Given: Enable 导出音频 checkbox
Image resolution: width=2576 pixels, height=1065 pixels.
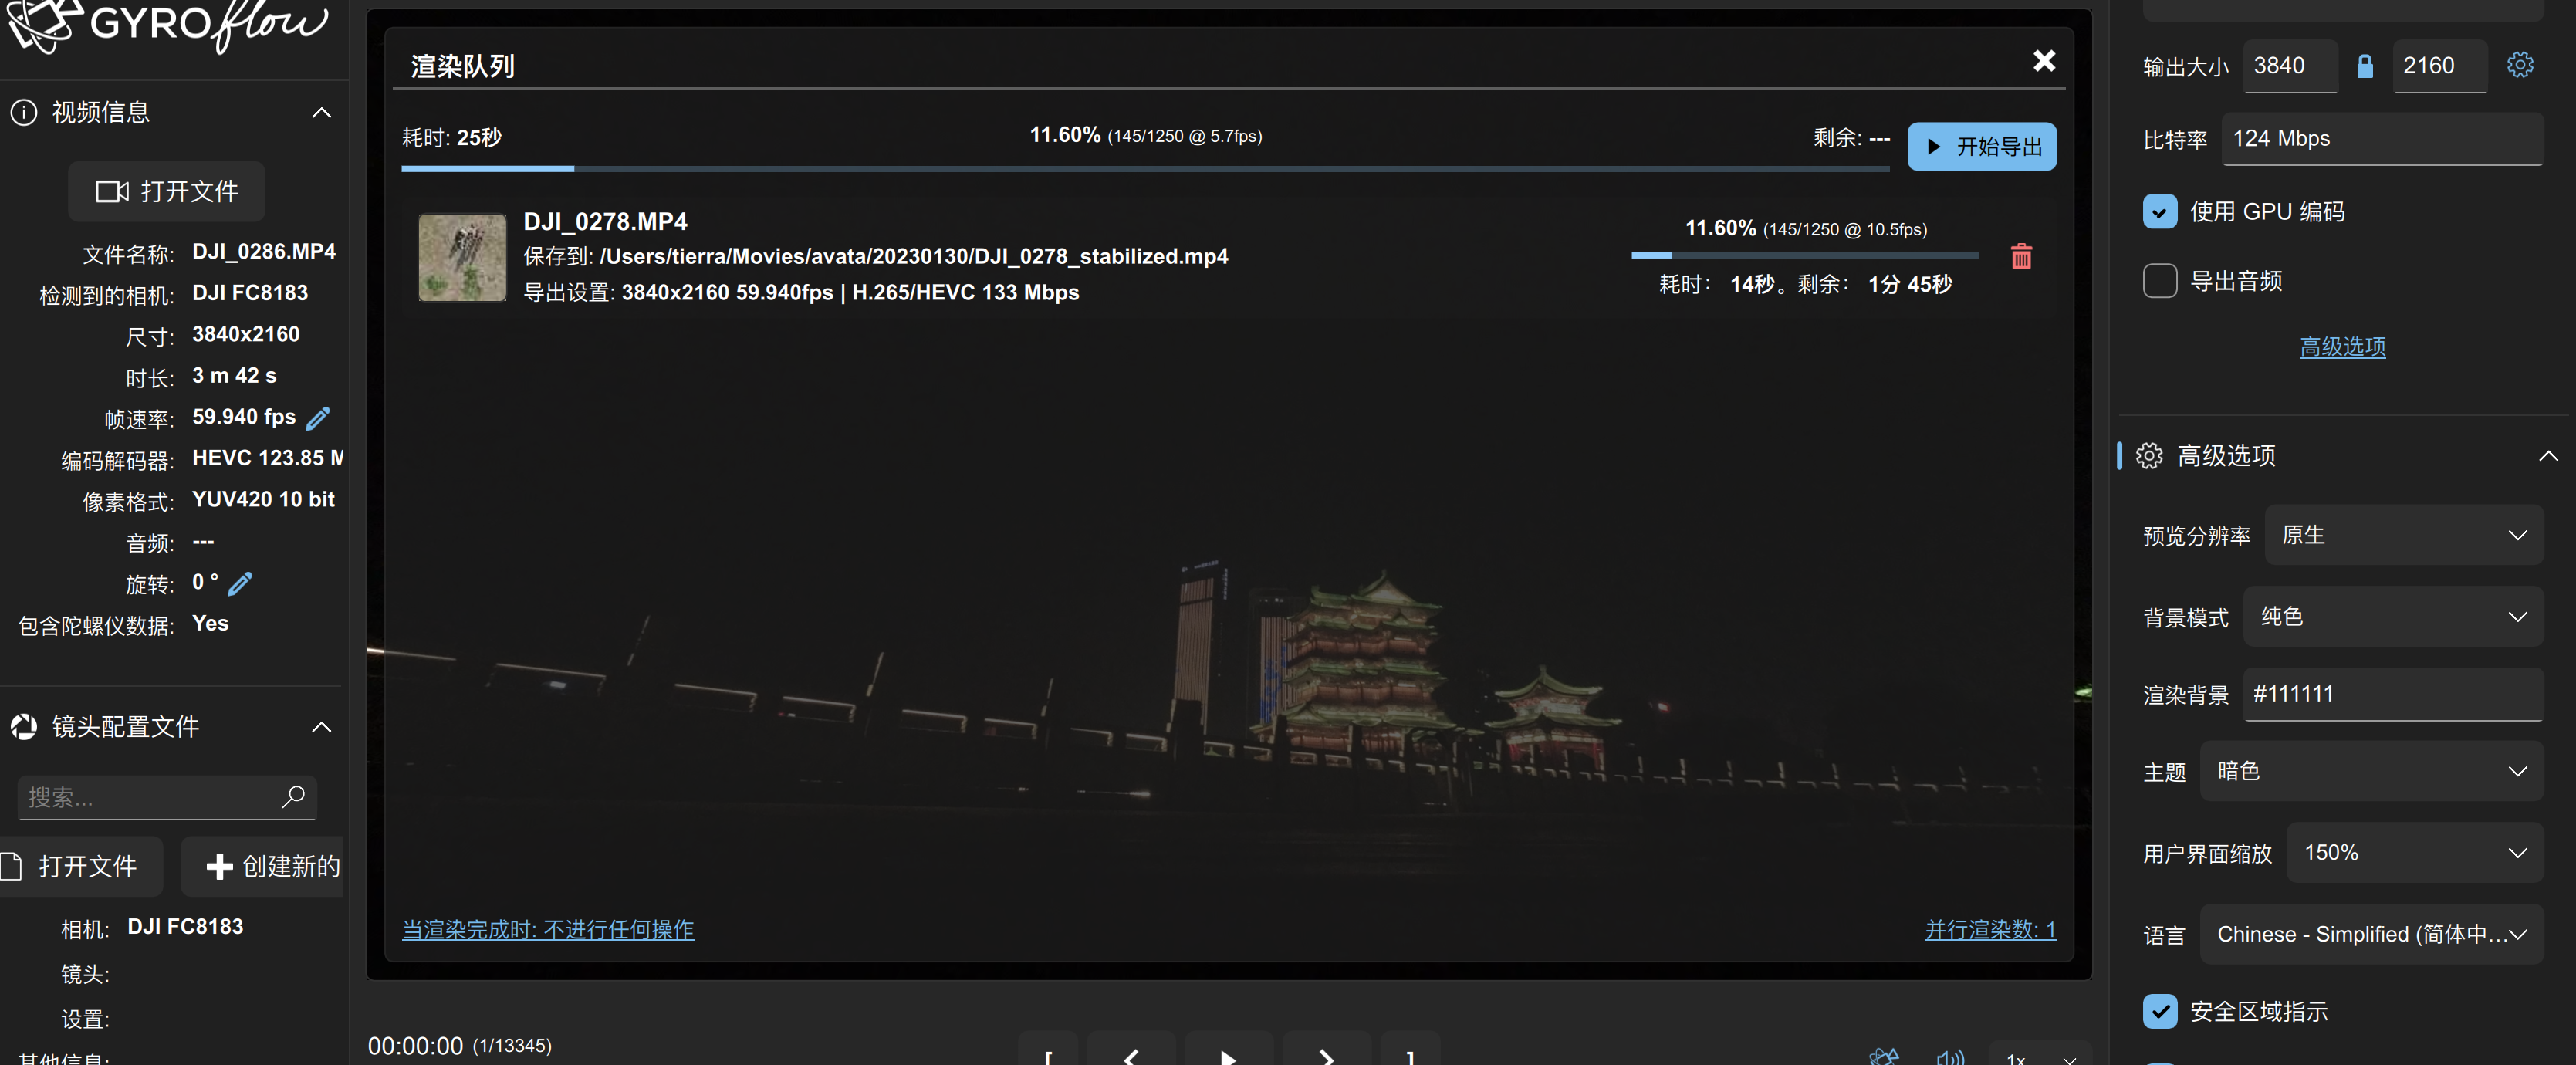Looking at the screenshot, I should click(2160, 281).
